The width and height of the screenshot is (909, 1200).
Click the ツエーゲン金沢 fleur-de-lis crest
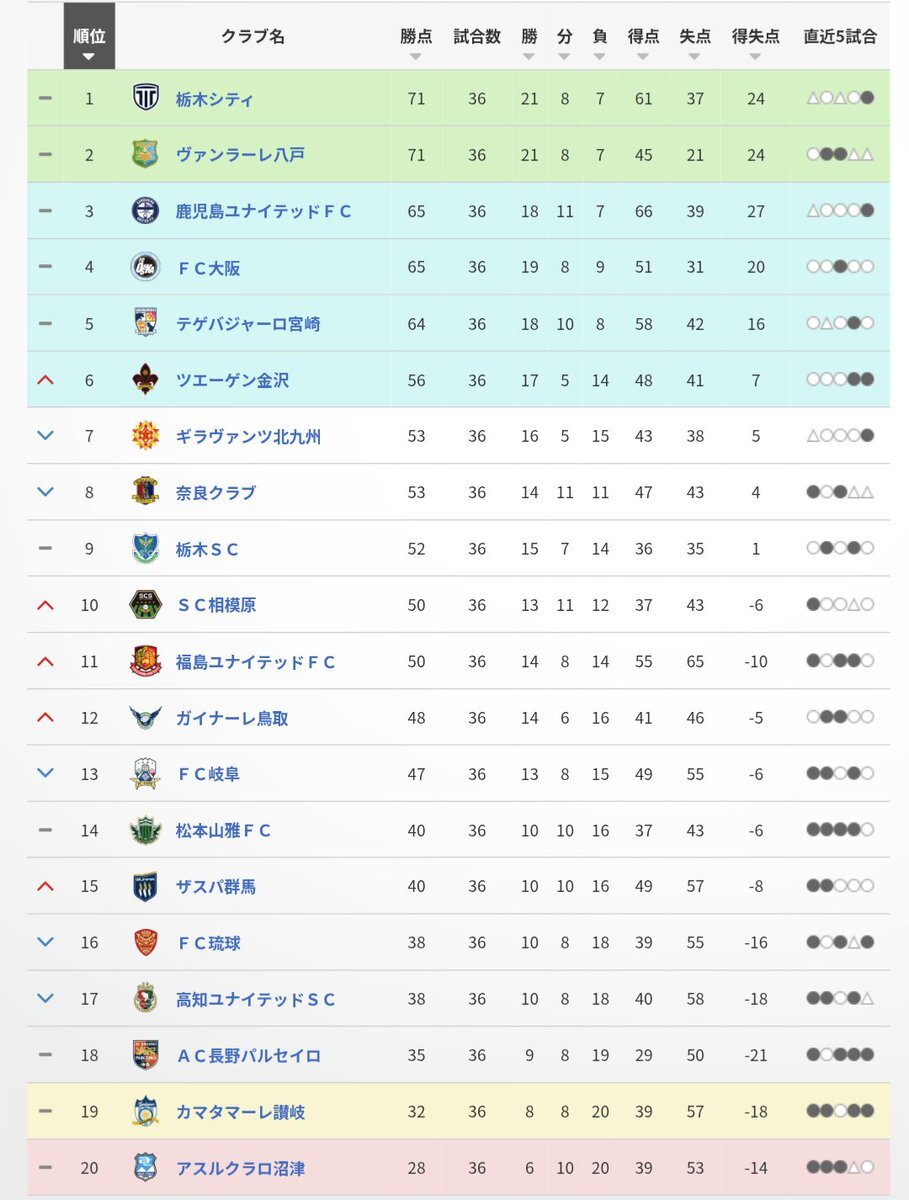pyautogui.click(x=145, y=379)
